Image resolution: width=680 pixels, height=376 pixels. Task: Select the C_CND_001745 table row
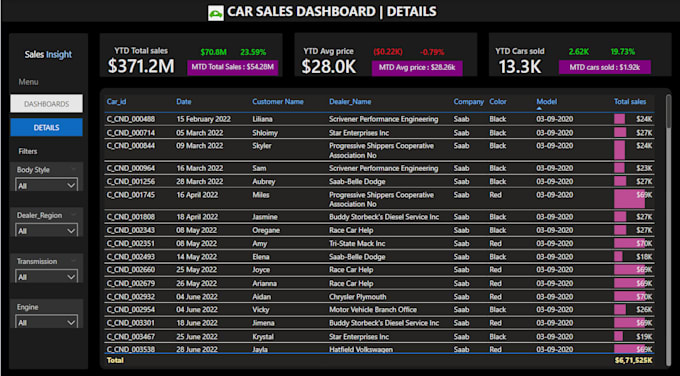pyautogui.click(x=379, y=199)
